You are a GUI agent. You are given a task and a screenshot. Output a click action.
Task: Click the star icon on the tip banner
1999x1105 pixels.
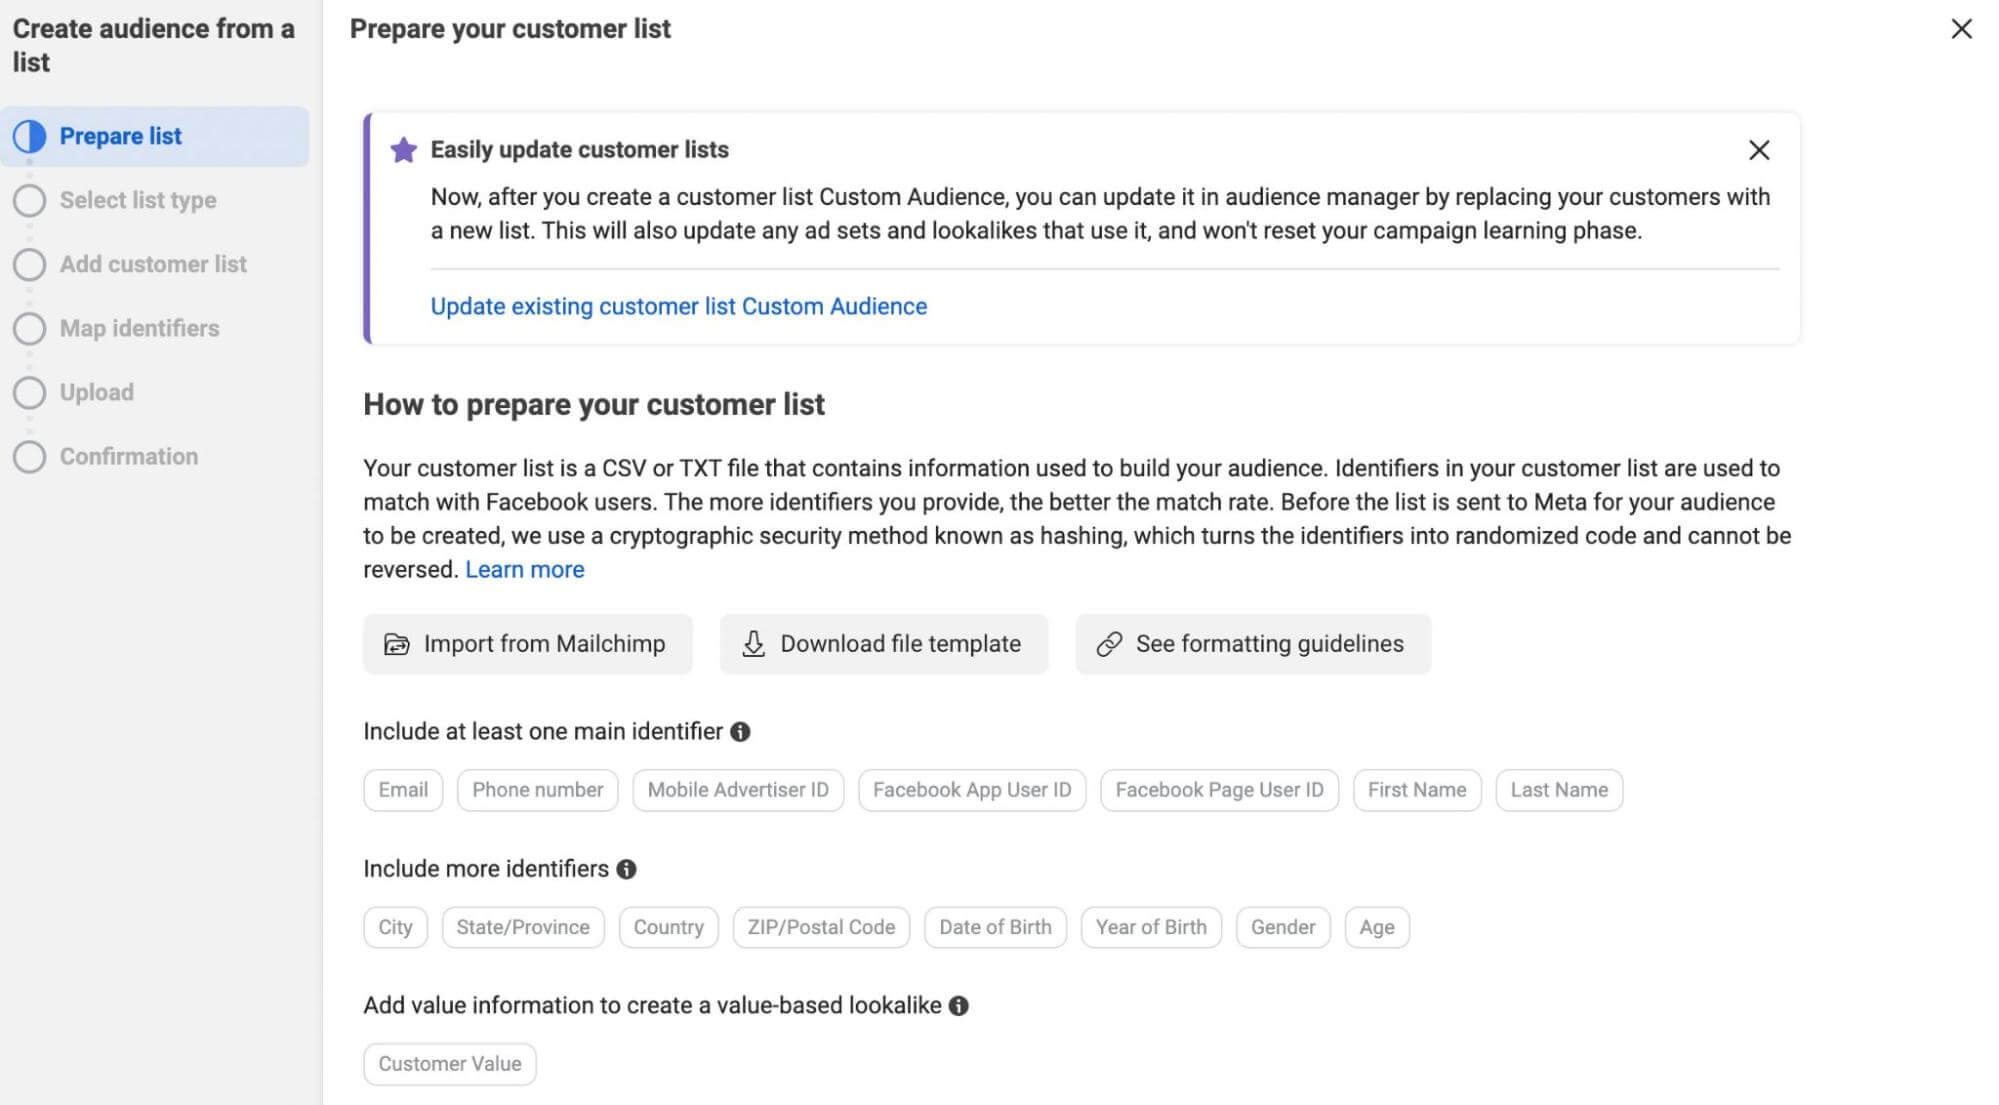click(x=404, y=150)
